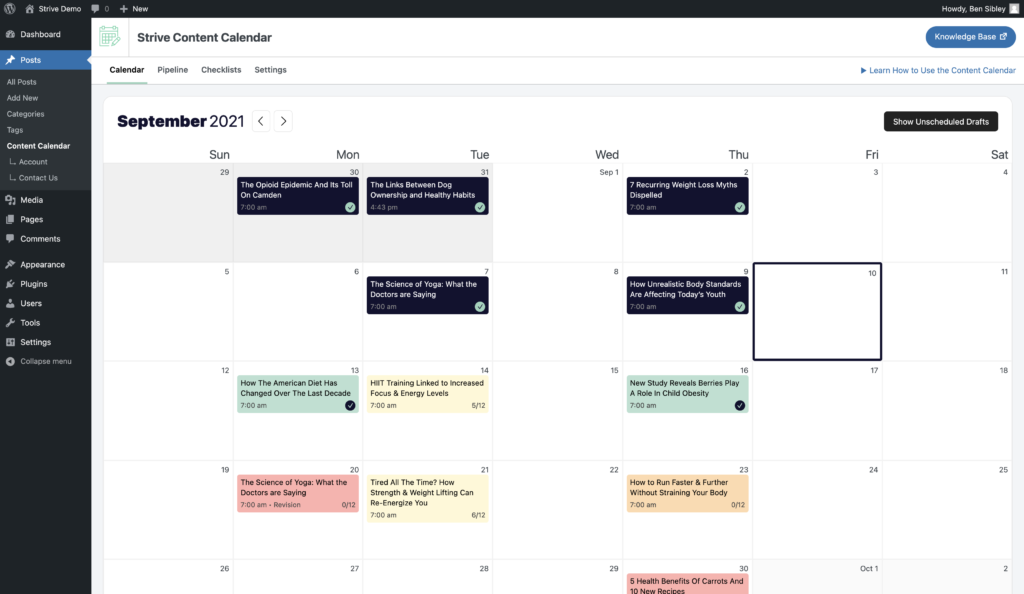Click the Collapse menu arrow icon
This screenshot has width=1024, height=594.
pos(10,361)
